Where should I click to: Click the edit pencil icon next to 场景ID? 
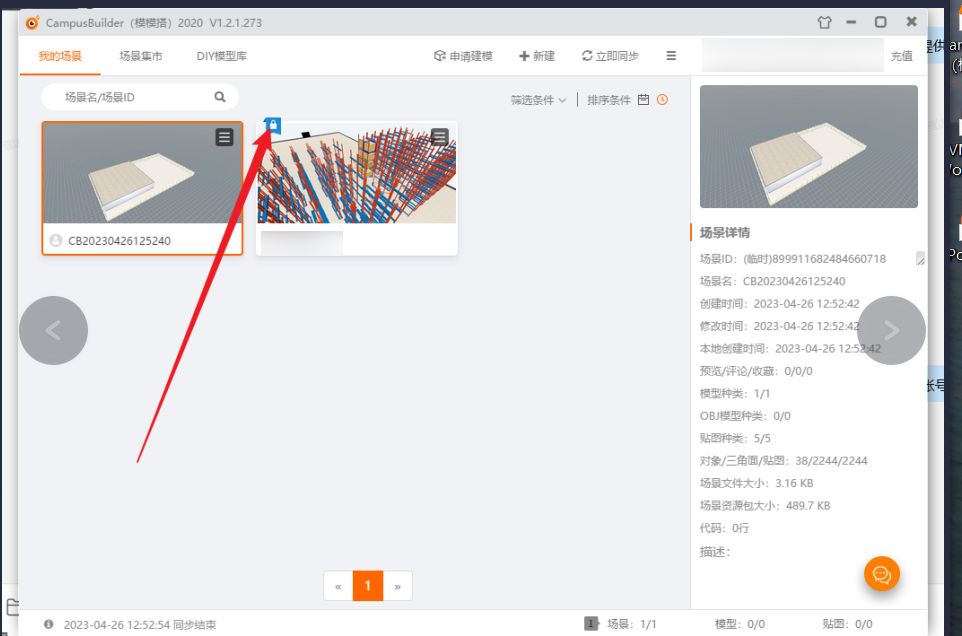(x=920, y=258)
